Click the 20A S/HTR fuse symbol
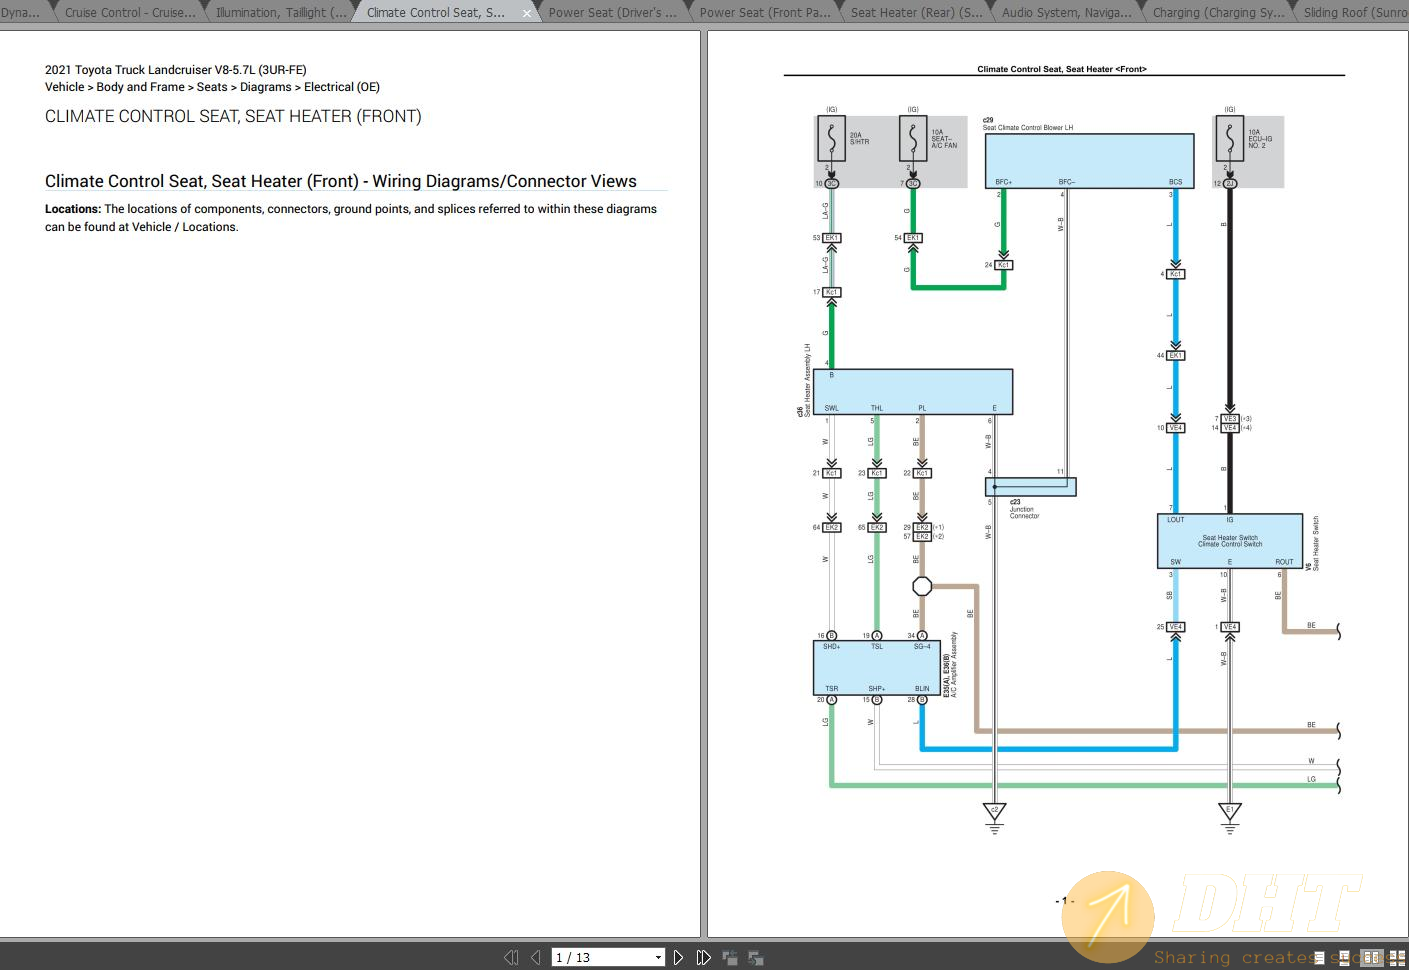 click(x=831, y=139)
